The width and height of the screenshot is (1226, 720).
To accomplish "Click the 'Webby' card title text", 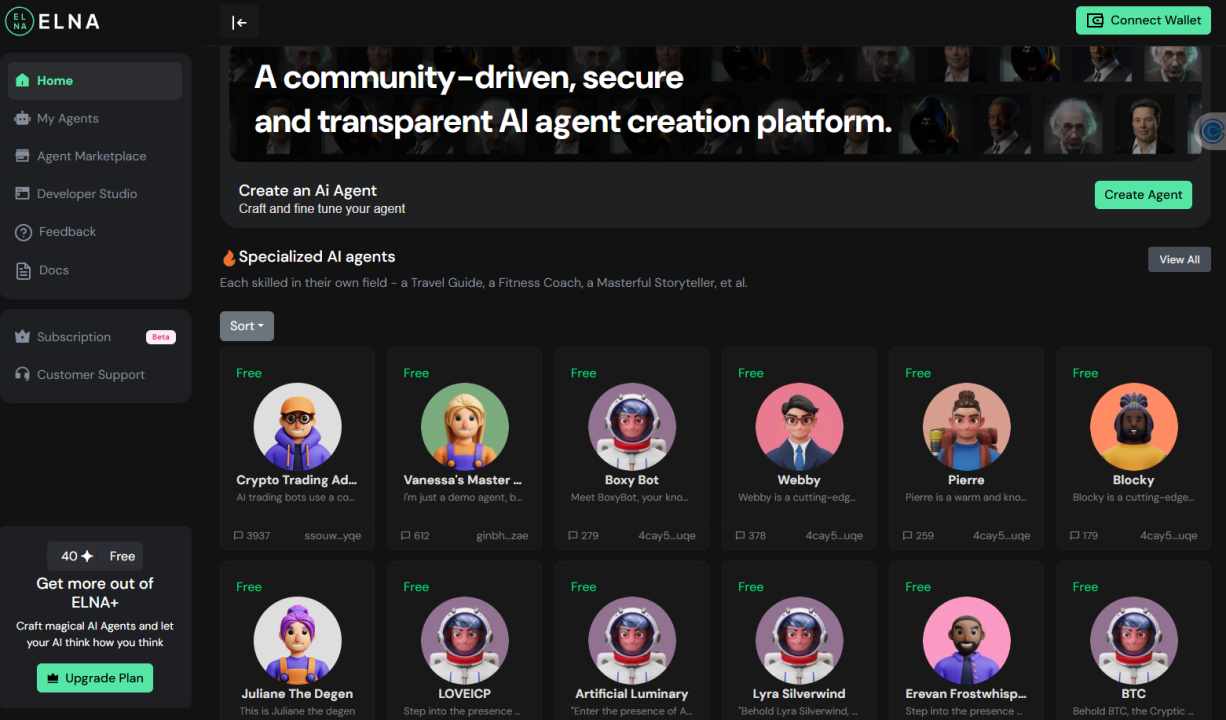I will click(799, 480).
